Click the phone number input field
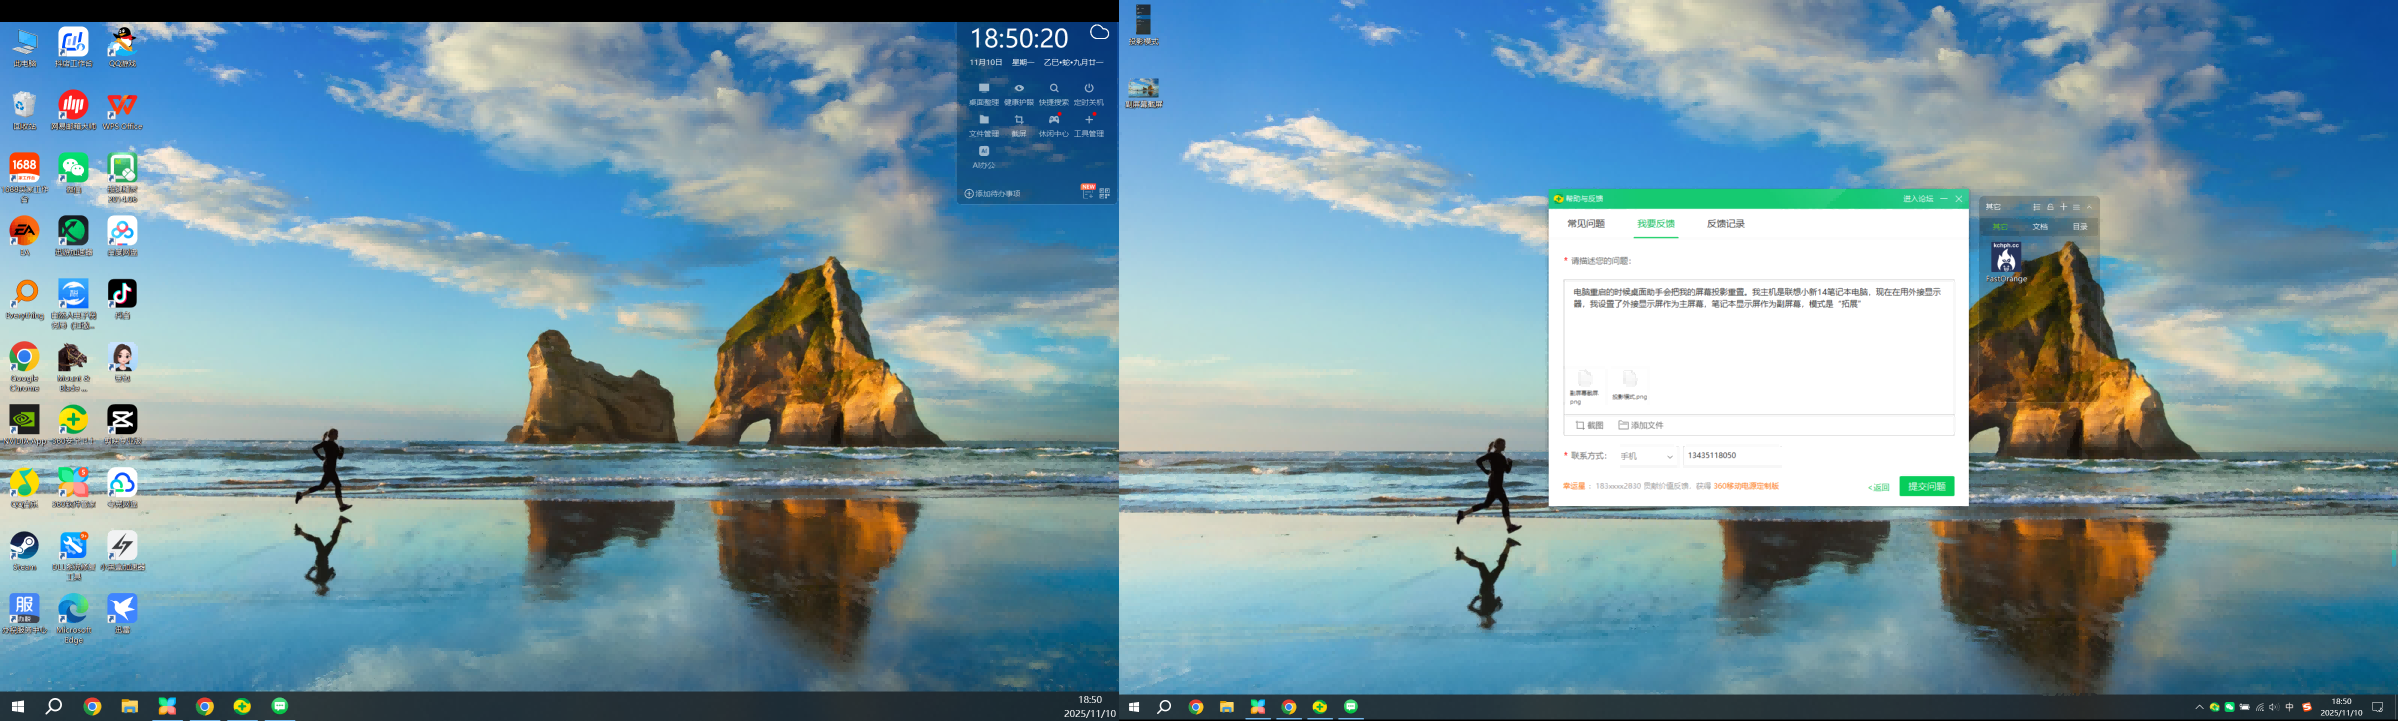2398x721 pixels. (1732, 456)
